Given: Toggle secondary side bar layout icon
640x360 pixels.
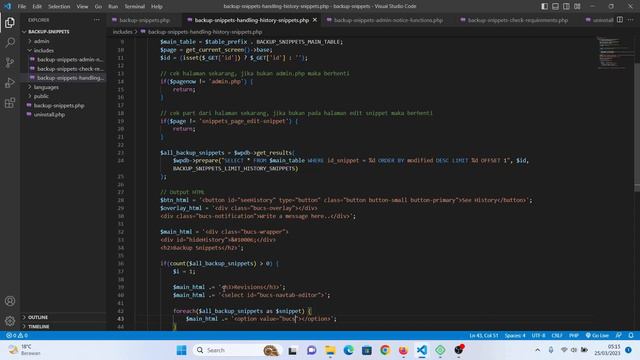Looking at the screenshot, I should tap(567, 6).
